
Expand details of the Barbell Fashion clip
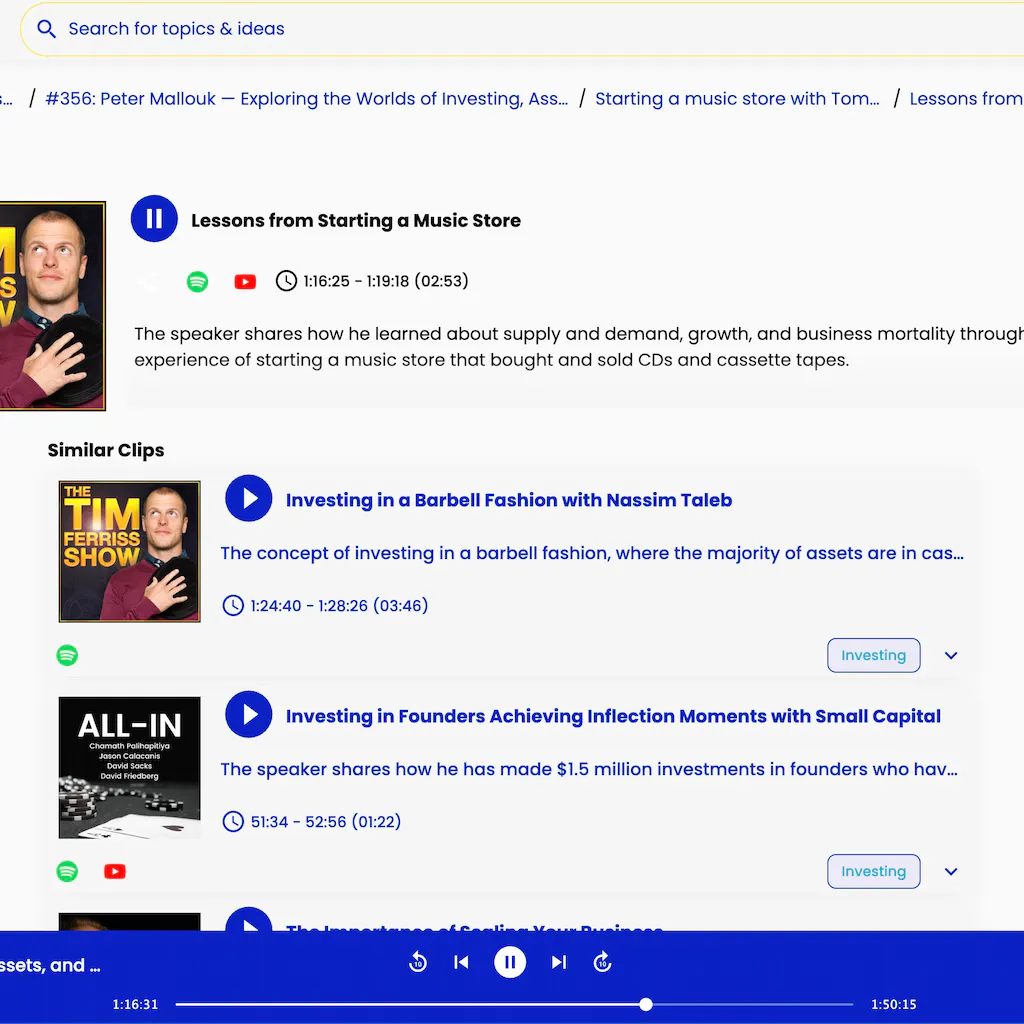click(951, 656)
